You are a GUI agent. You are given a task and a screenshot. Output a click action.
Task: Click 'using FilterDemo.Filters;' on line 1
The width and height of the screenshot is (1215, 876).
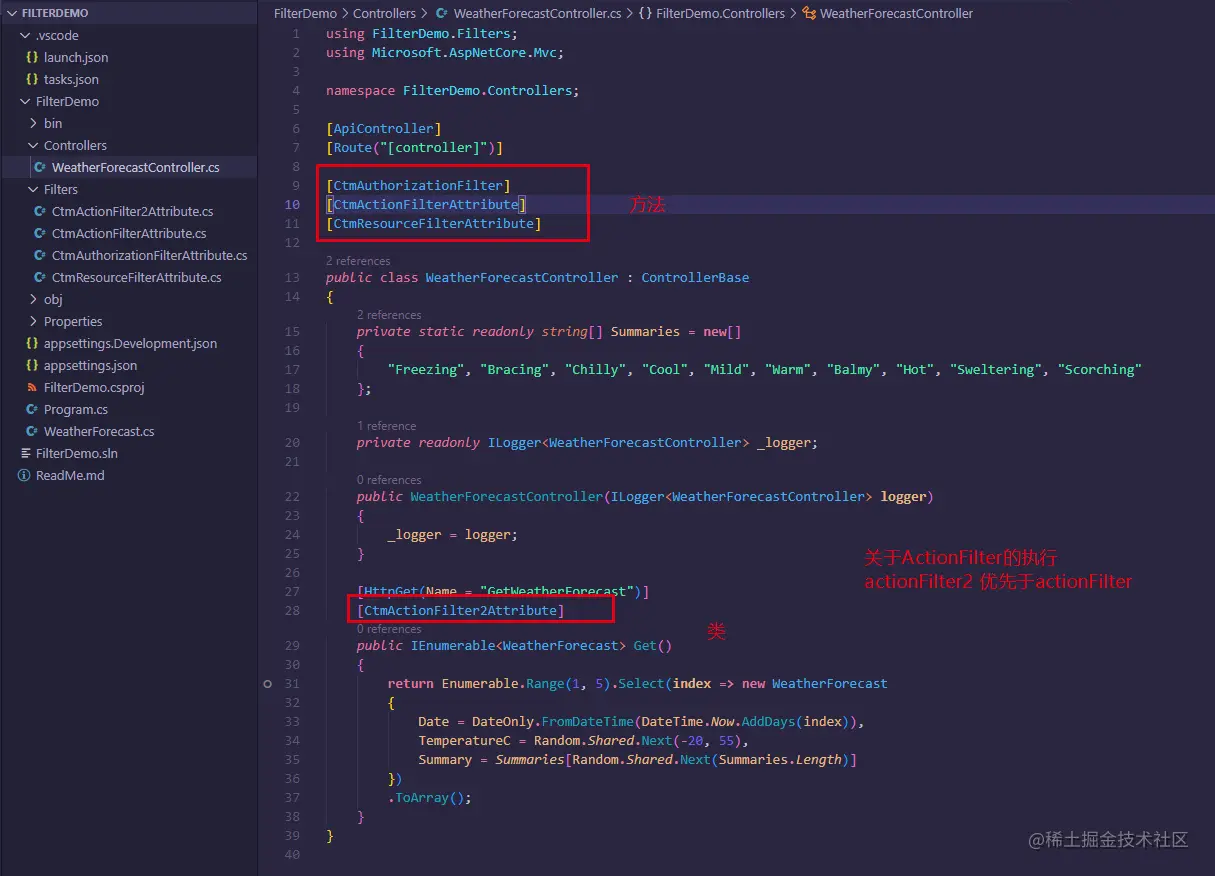pos(422,34)
